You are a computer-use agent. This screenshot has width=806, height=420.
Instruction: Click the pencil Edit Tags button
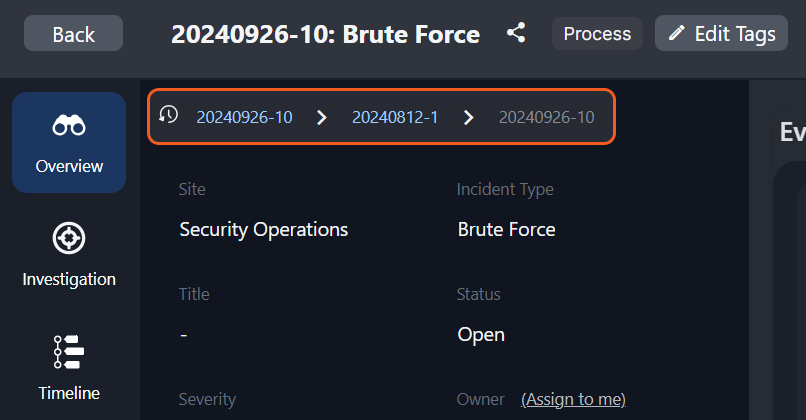point(721,33)
